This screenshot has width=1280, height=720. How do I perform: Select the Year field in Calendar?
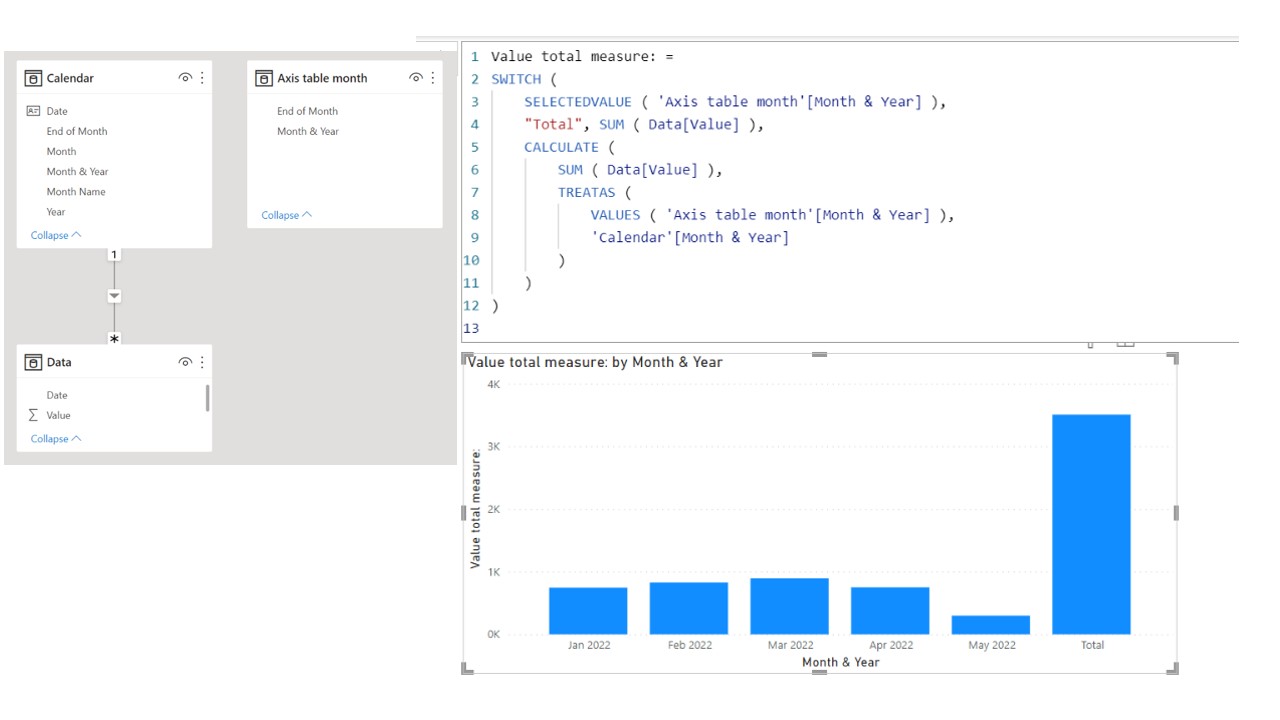(56, 211)
